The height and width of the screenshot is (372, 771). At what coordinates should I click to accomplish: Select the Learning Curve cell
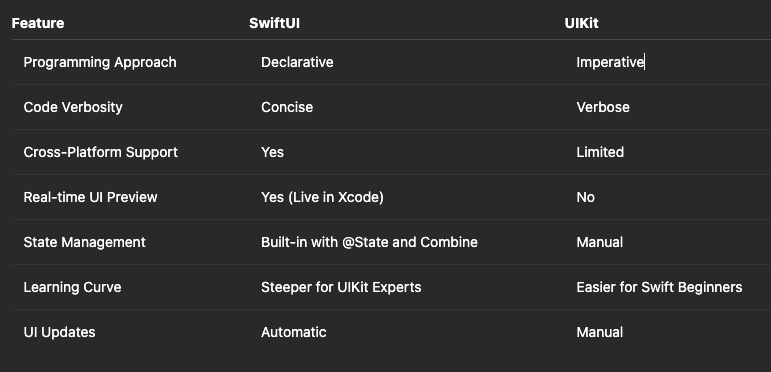click(72, 287)
